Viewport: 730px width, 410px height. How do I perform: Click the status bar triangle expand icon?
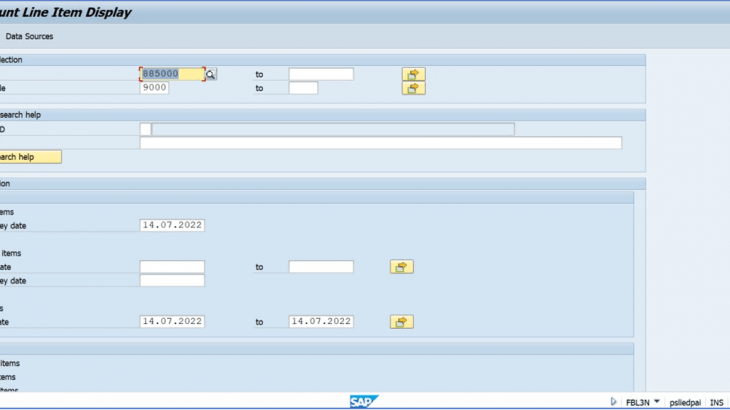pyautogui.click(x=612, y=401)
